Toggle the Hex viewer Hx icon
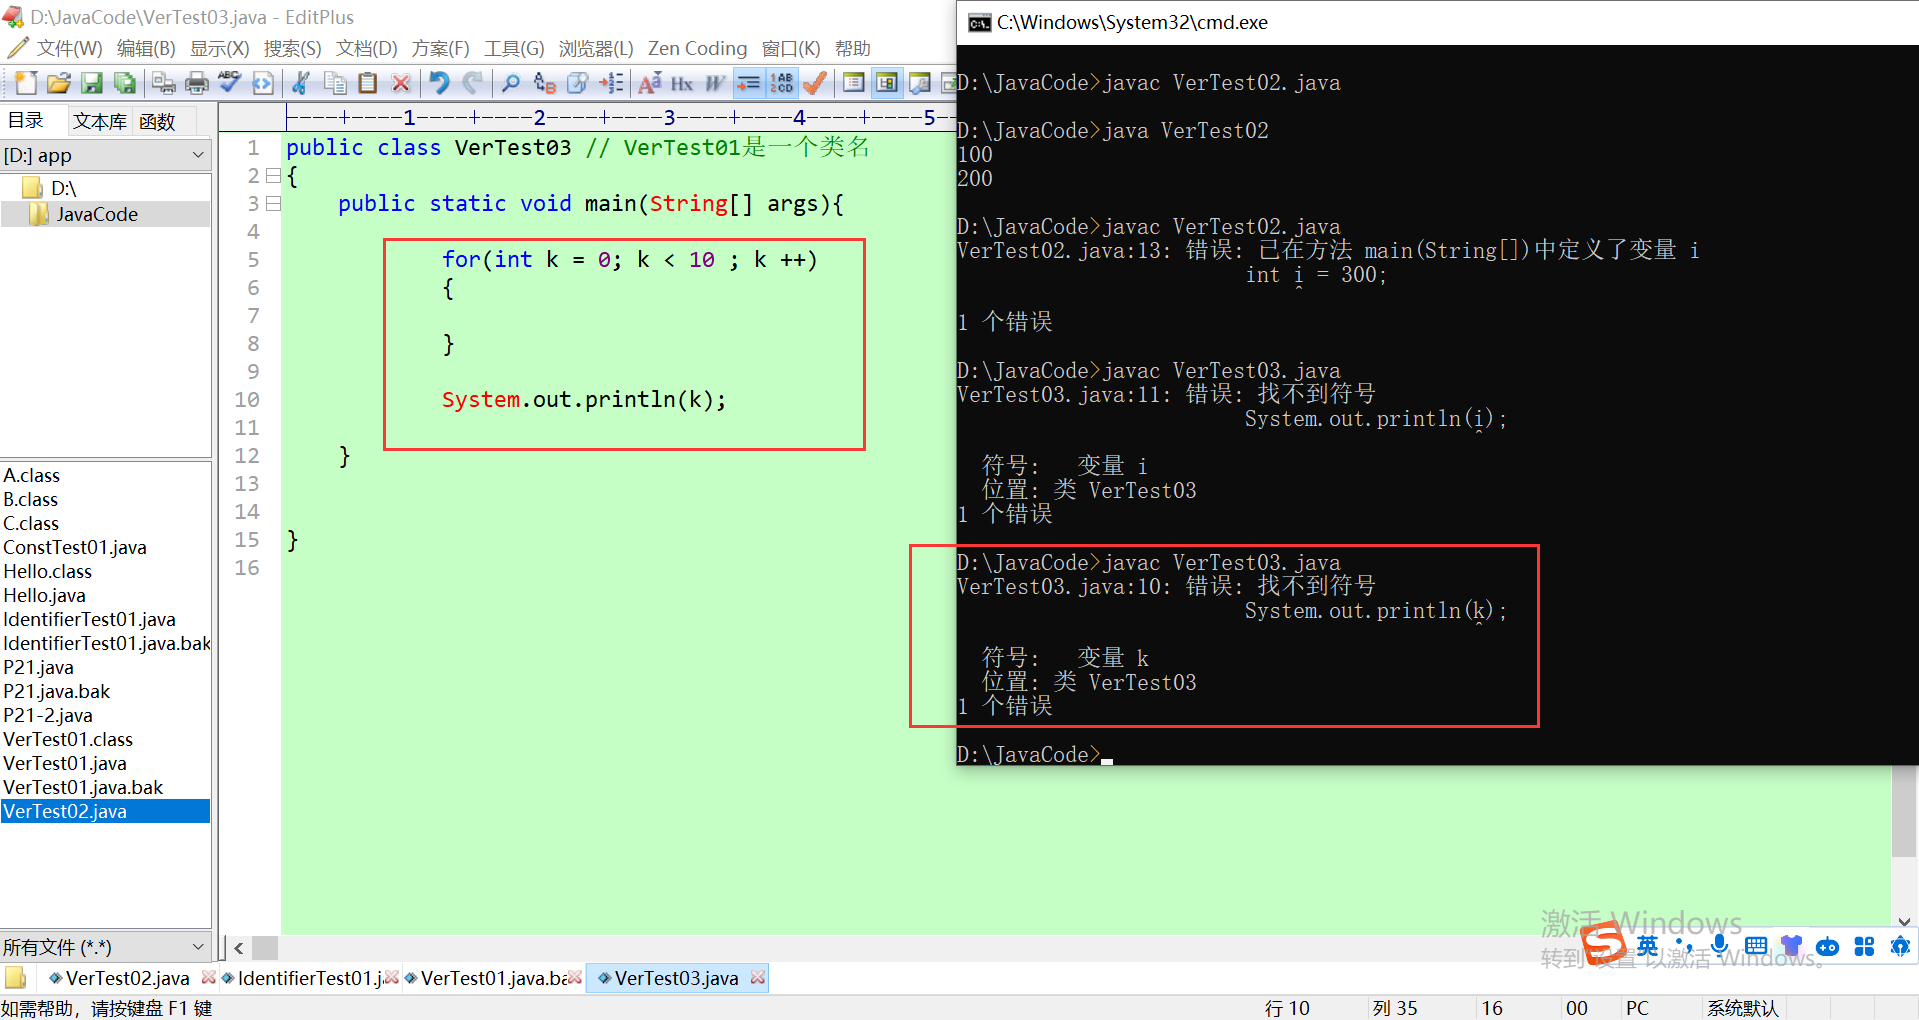This screenshot has width=1919, height=1020. point(682,83)
